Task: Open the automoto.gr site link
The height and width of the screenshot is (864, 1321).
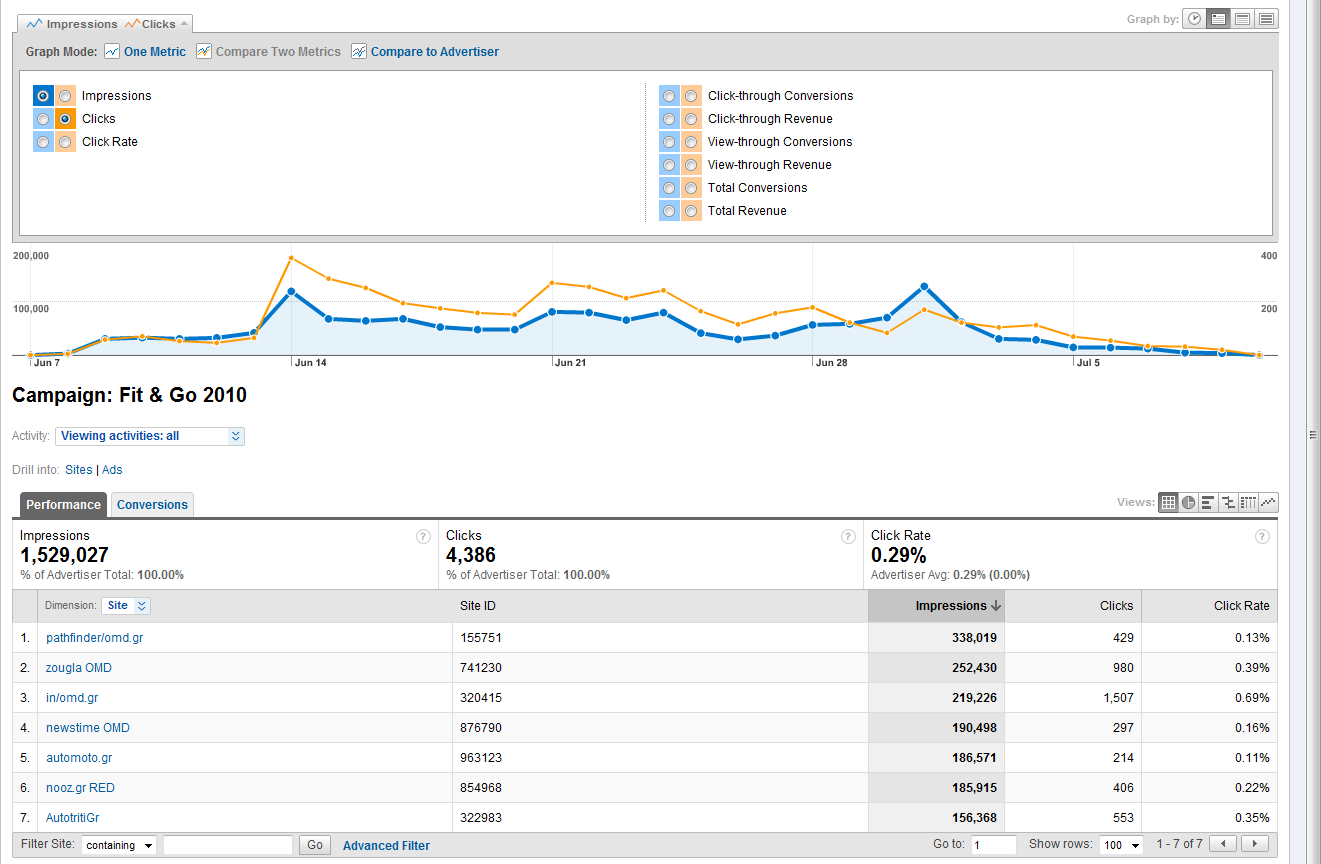Action: click(x=79, y=758)
